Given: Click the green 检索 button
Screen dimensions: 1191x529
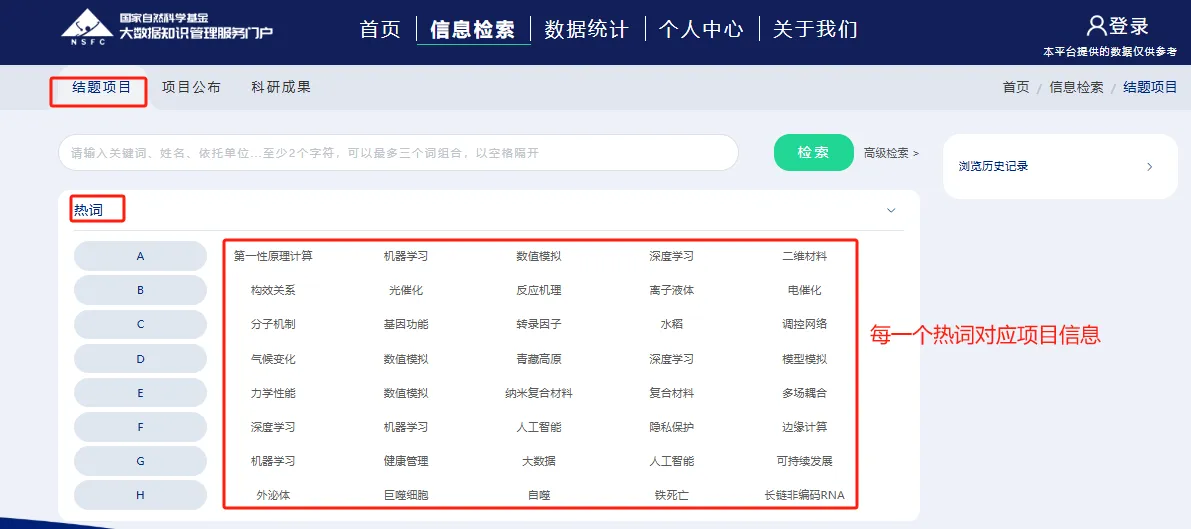Looking at the screenshot, I should [x=813, y=153].
